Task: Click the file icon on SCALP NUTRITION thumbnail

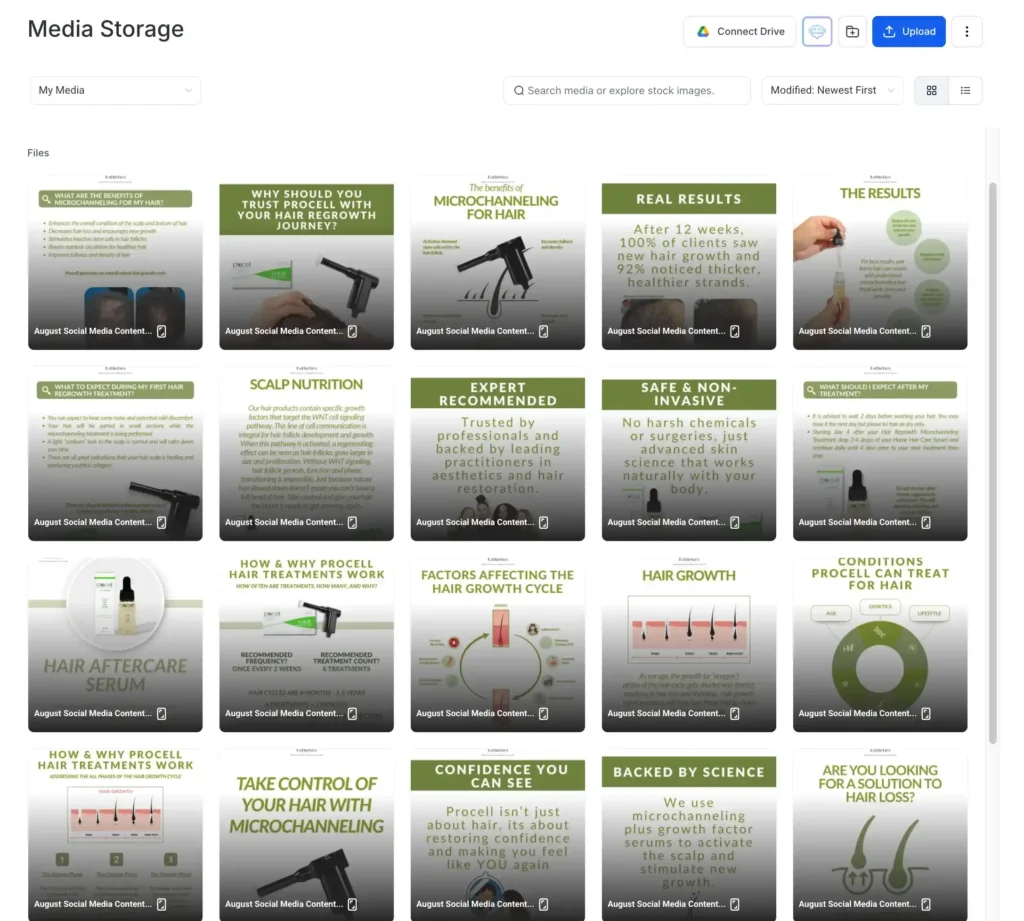Action: [352, 522]
